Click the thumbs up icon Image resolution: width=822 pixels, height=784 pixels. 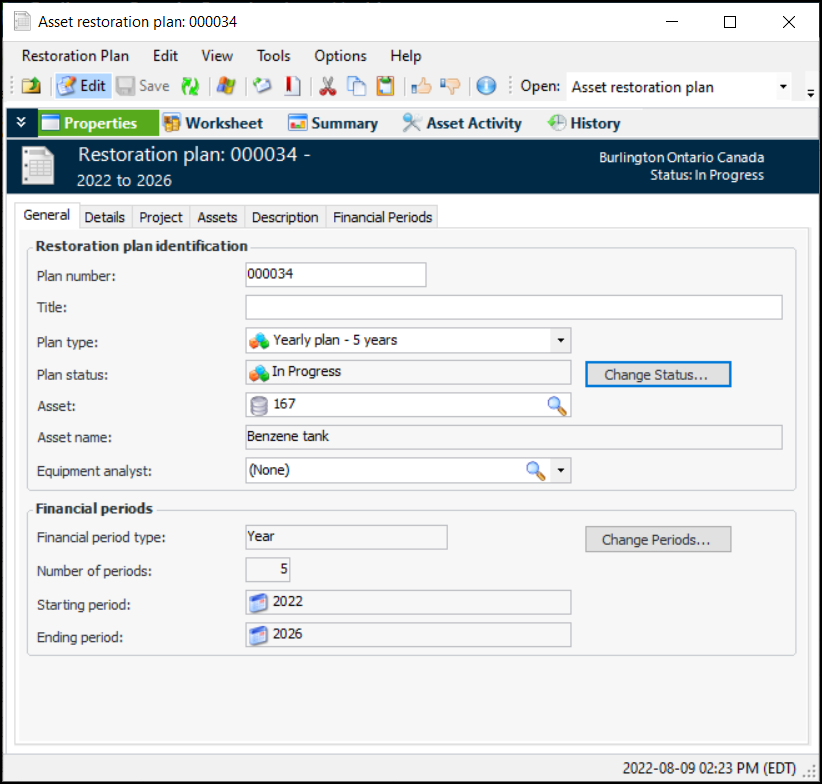coord(421,86)
